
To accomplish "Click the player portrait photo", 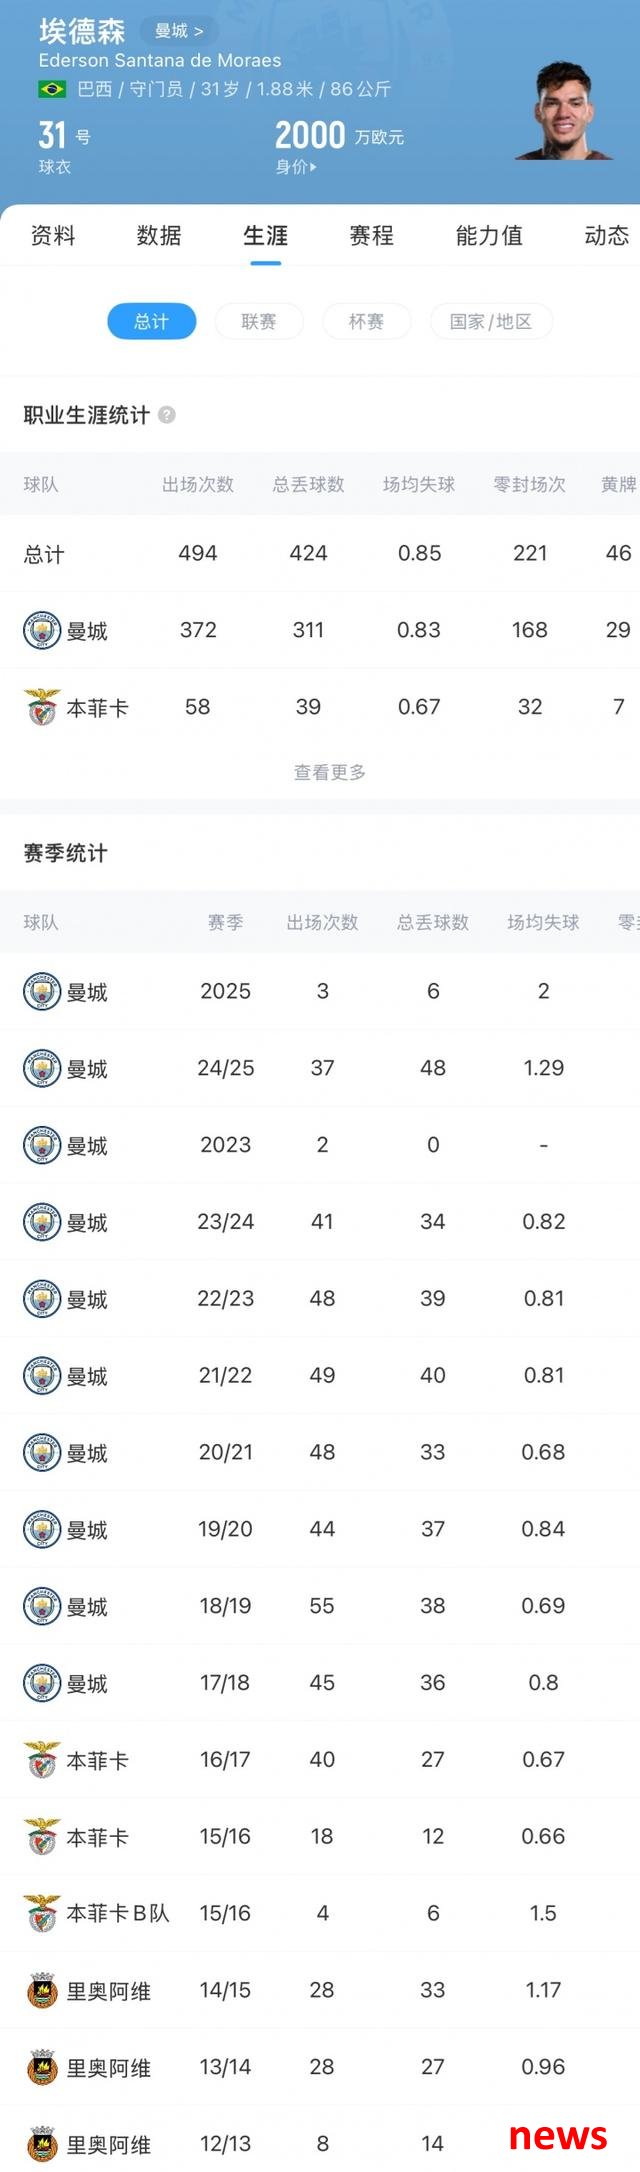I will click(x=564, y=110).
